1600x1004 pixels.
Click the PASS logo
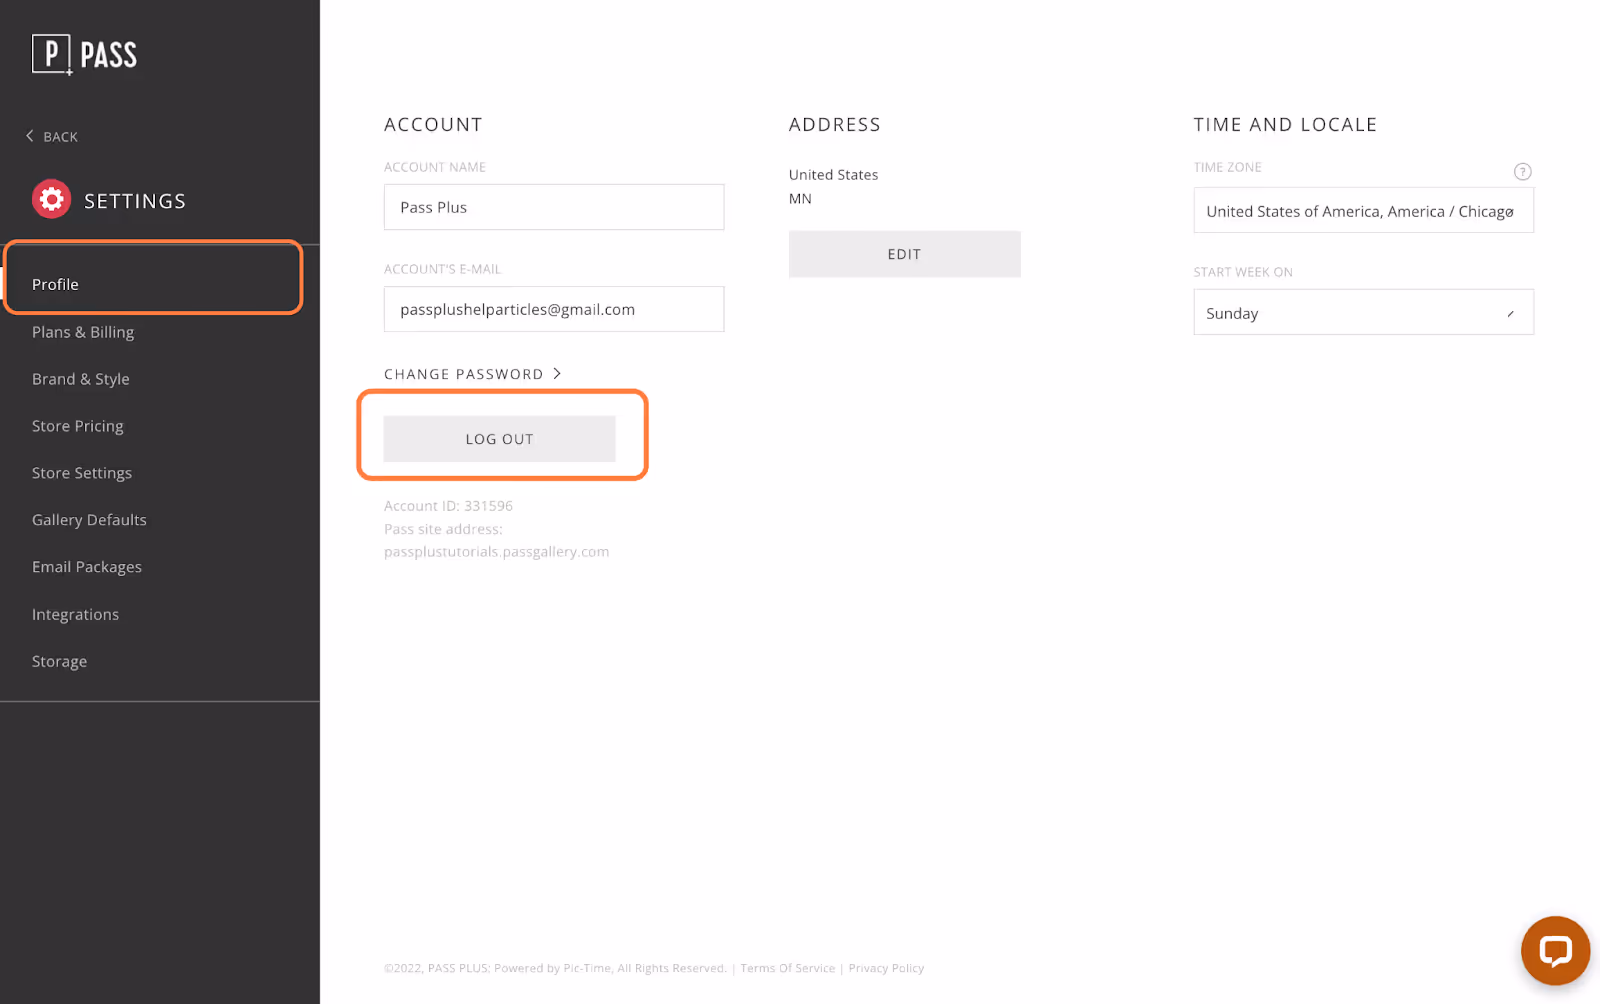click(85, 54)
